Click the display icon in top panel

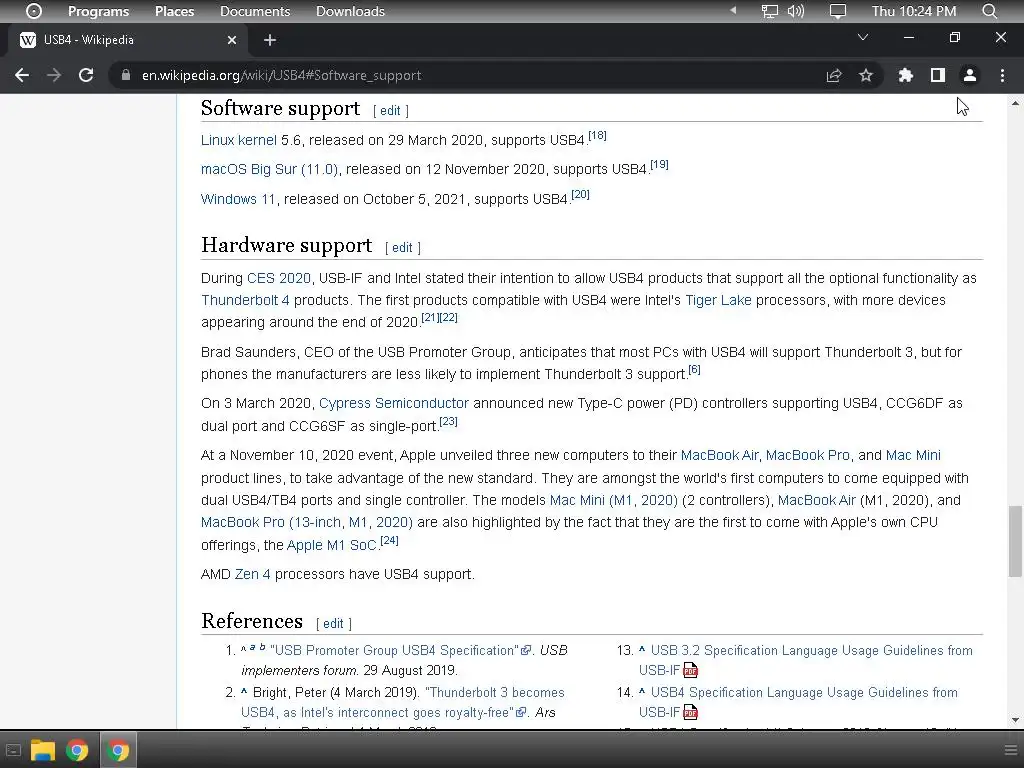838,11
